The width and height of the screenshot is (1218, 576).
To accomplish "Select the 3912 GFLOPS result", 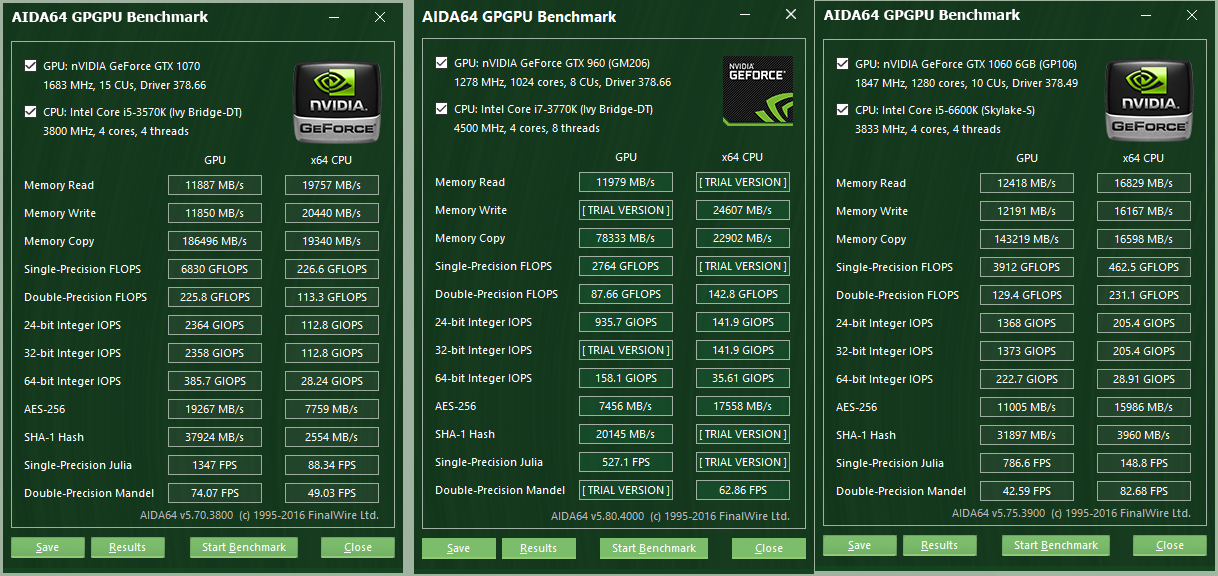I will (x=1027, y=267).
